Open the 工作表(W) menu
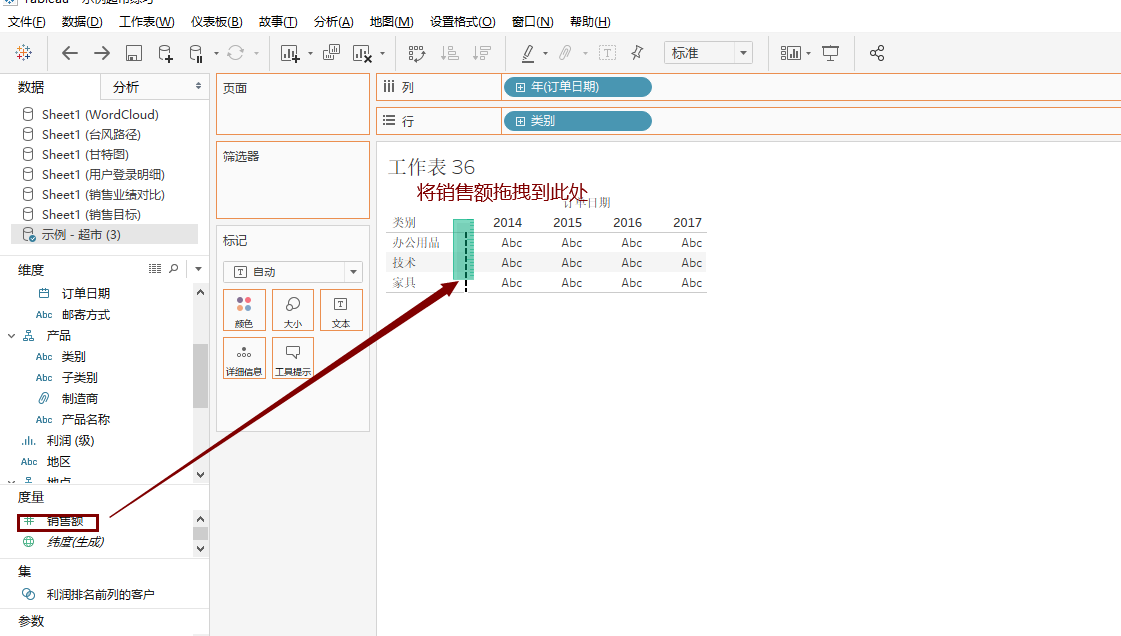Screen dimensions: 1121x636 click(147, 21)
